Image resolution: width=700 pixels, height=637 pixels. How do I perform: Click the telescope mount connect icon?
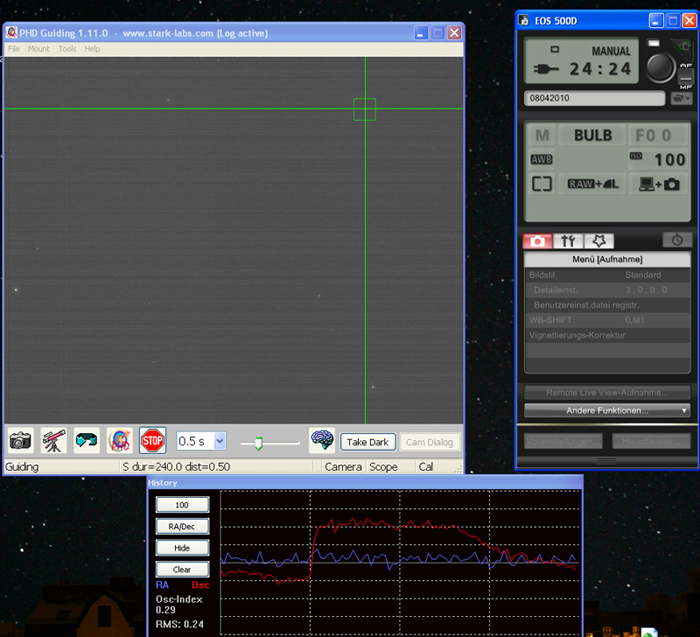click(54, 440)
